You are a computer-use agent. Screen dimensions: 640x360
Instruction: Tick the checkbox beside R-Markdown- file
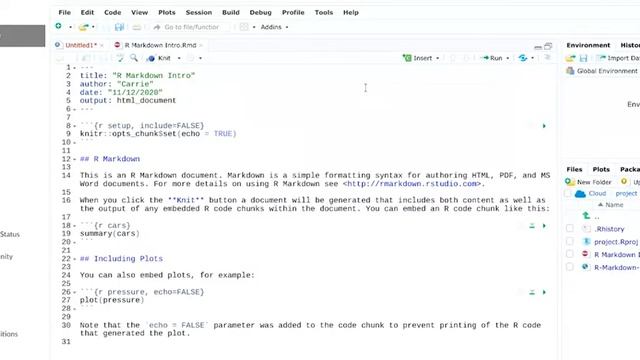[x=570, y=267]
